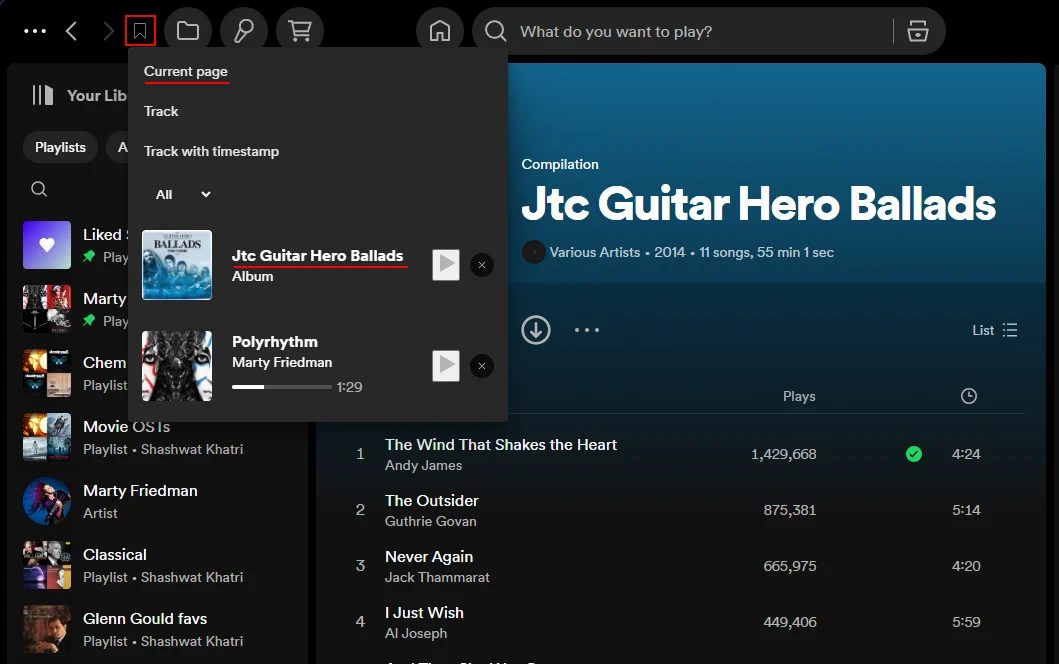Download the album with arrow icon
This screenshot has width=1059, height=664.
click(x=536, y=329)
